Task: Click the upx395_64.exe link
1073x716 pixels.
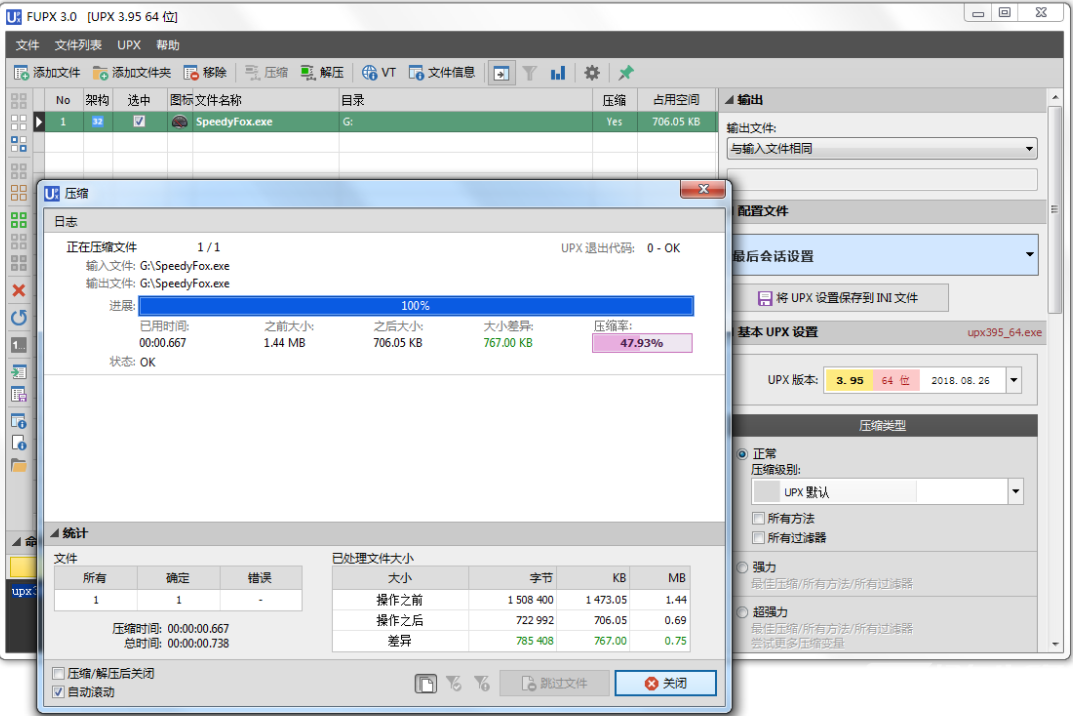Action: (1005, 333)
